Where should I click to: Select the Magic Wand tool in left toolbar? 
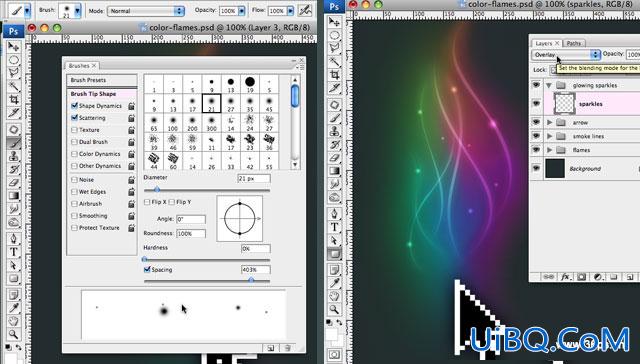point(14,86)
